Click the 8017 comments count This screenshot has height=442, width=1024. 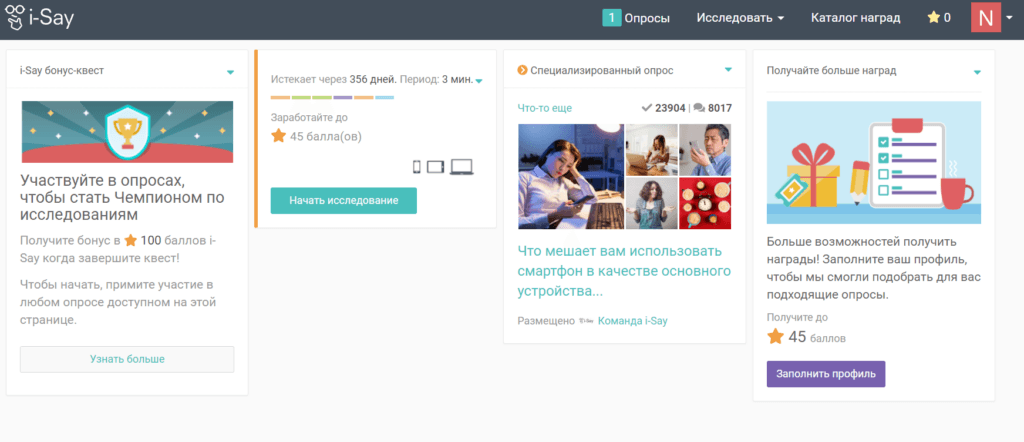tap(720, 108)
